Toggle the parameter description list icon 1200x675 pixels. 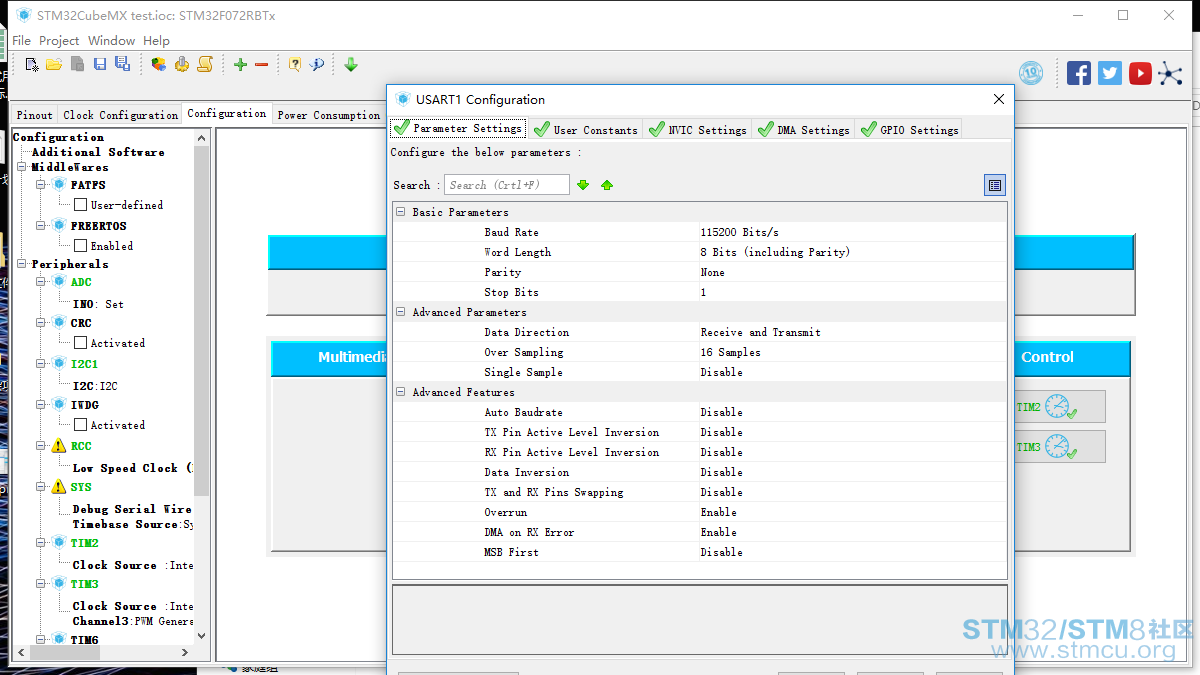pos(994,185)
